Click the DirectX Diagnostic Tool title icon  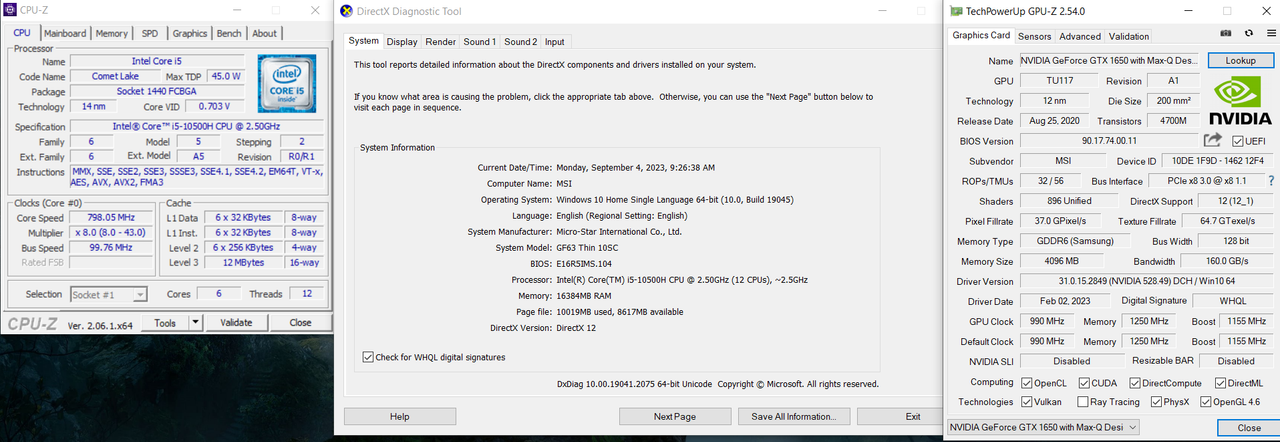346,11
